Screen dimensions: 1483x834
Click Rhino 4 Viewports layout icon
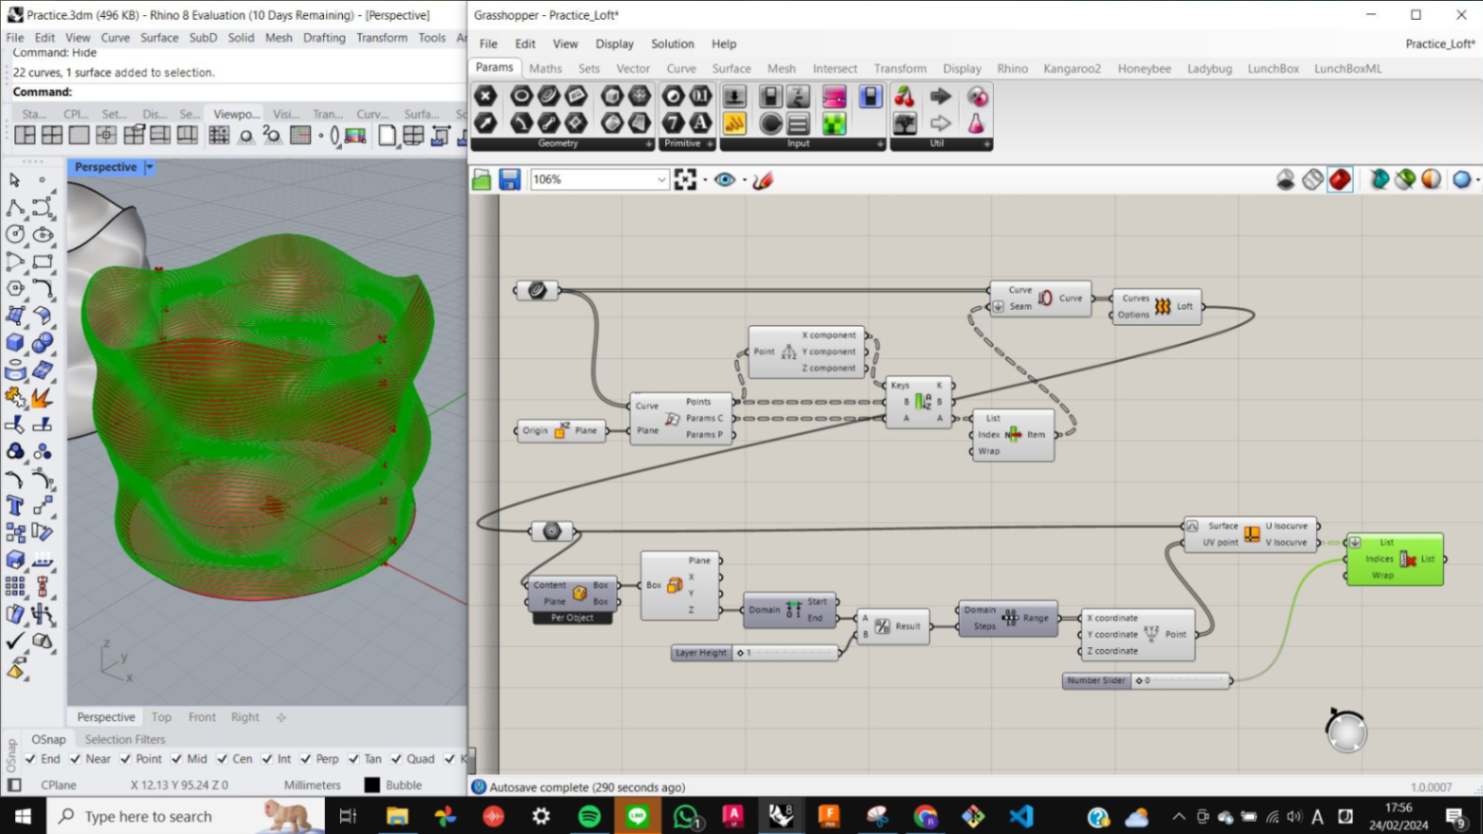[x=52, y=135]
